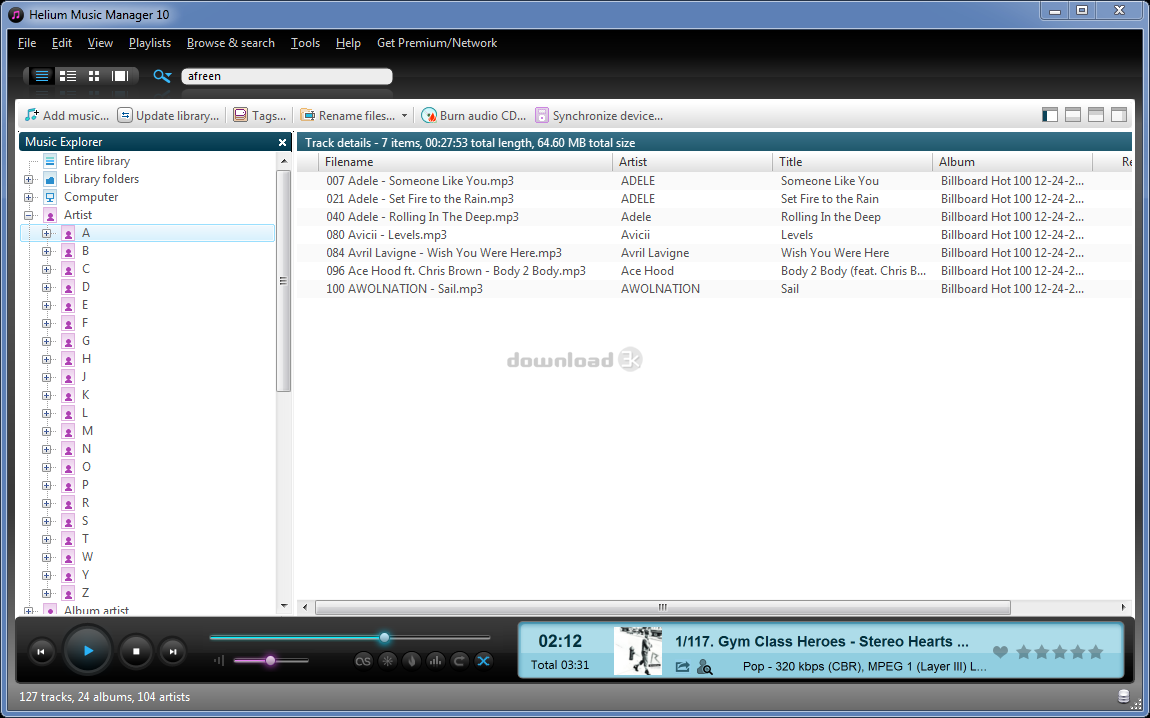Image resolution: width=1150 pixels, height=718 pixels.
Task: Toggle the flame player option icon
Action: point(411,661)
